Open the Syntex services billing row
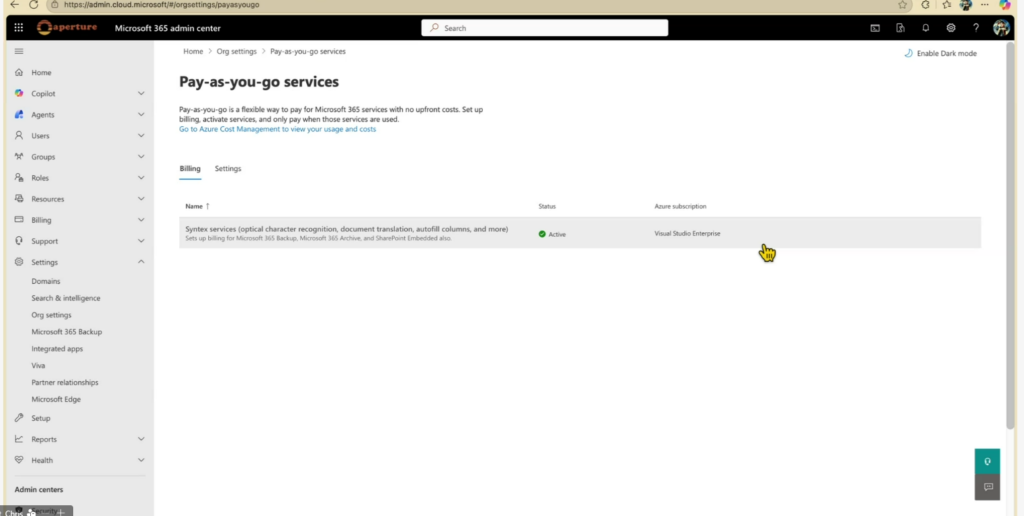 pyautogui.click(x=580, y=233)
